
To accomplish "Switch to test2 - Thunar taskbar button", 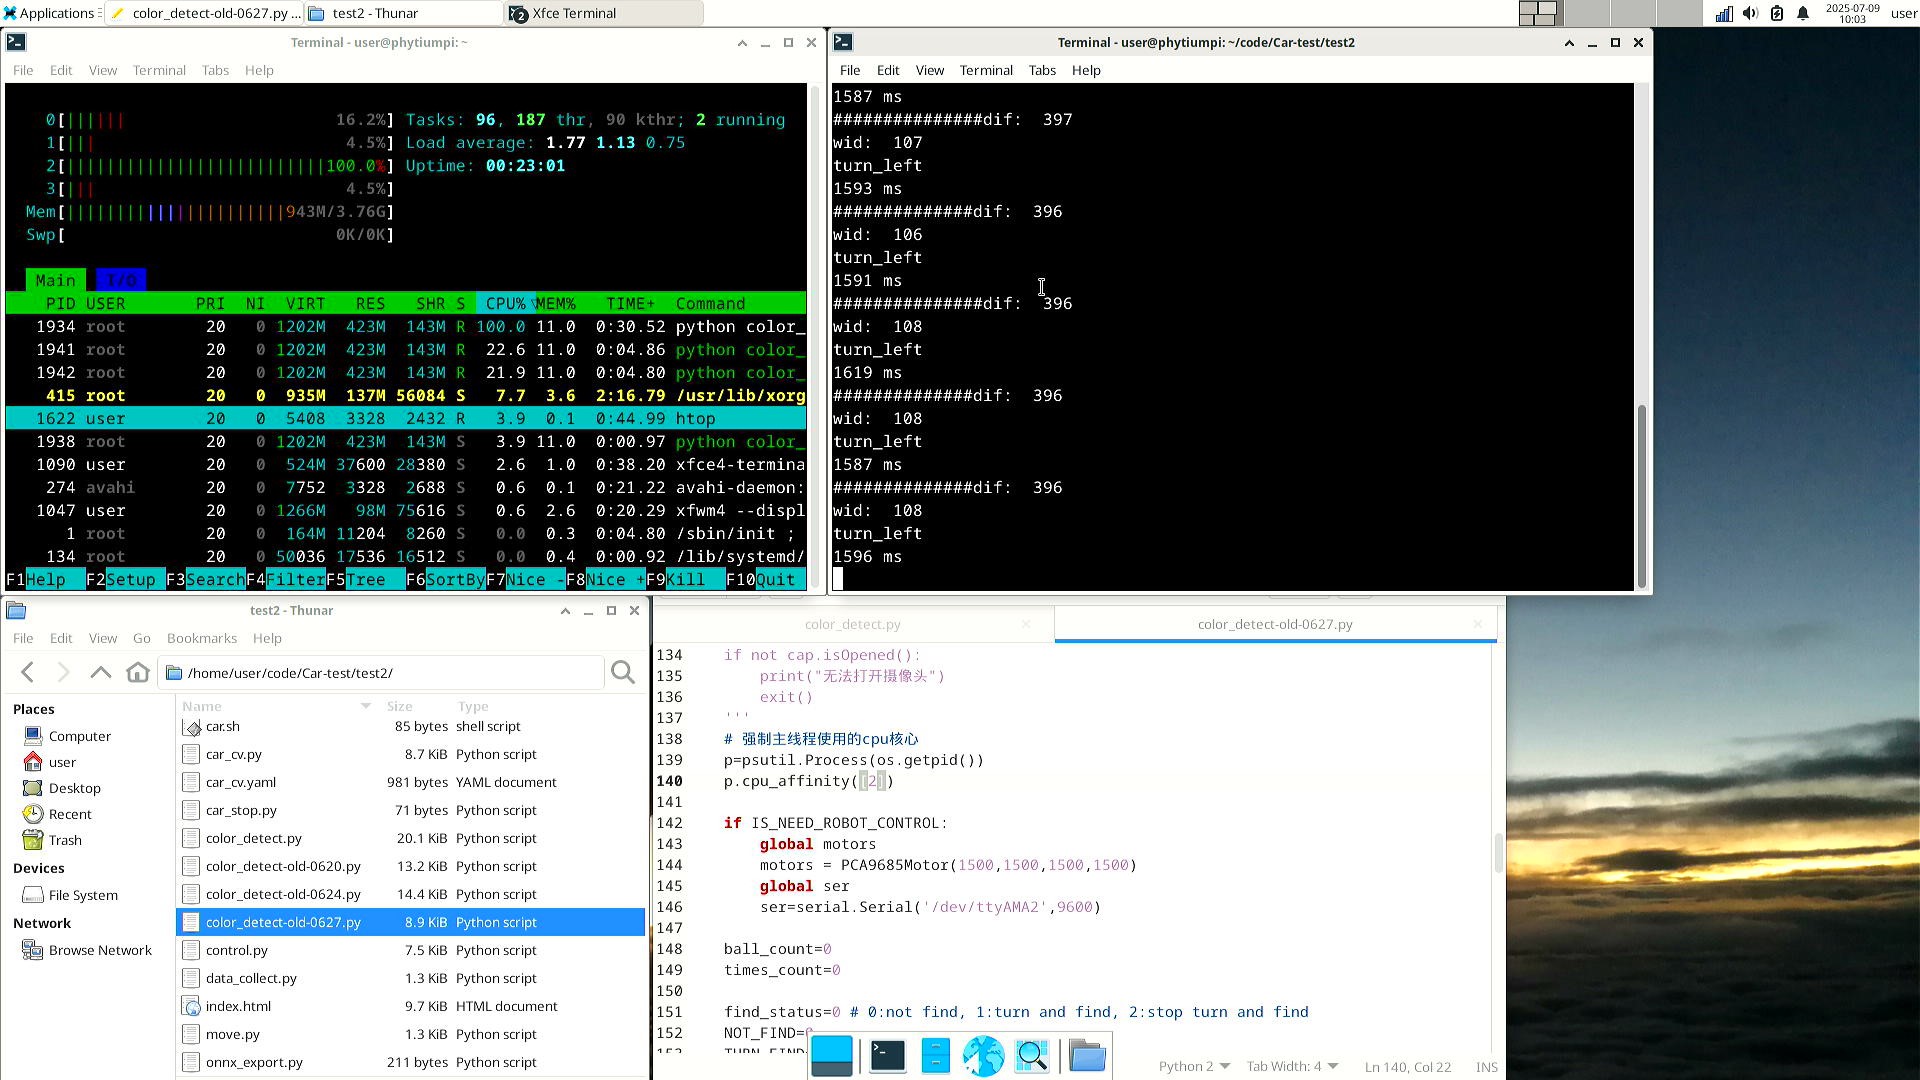I will (x=404, y=13).
